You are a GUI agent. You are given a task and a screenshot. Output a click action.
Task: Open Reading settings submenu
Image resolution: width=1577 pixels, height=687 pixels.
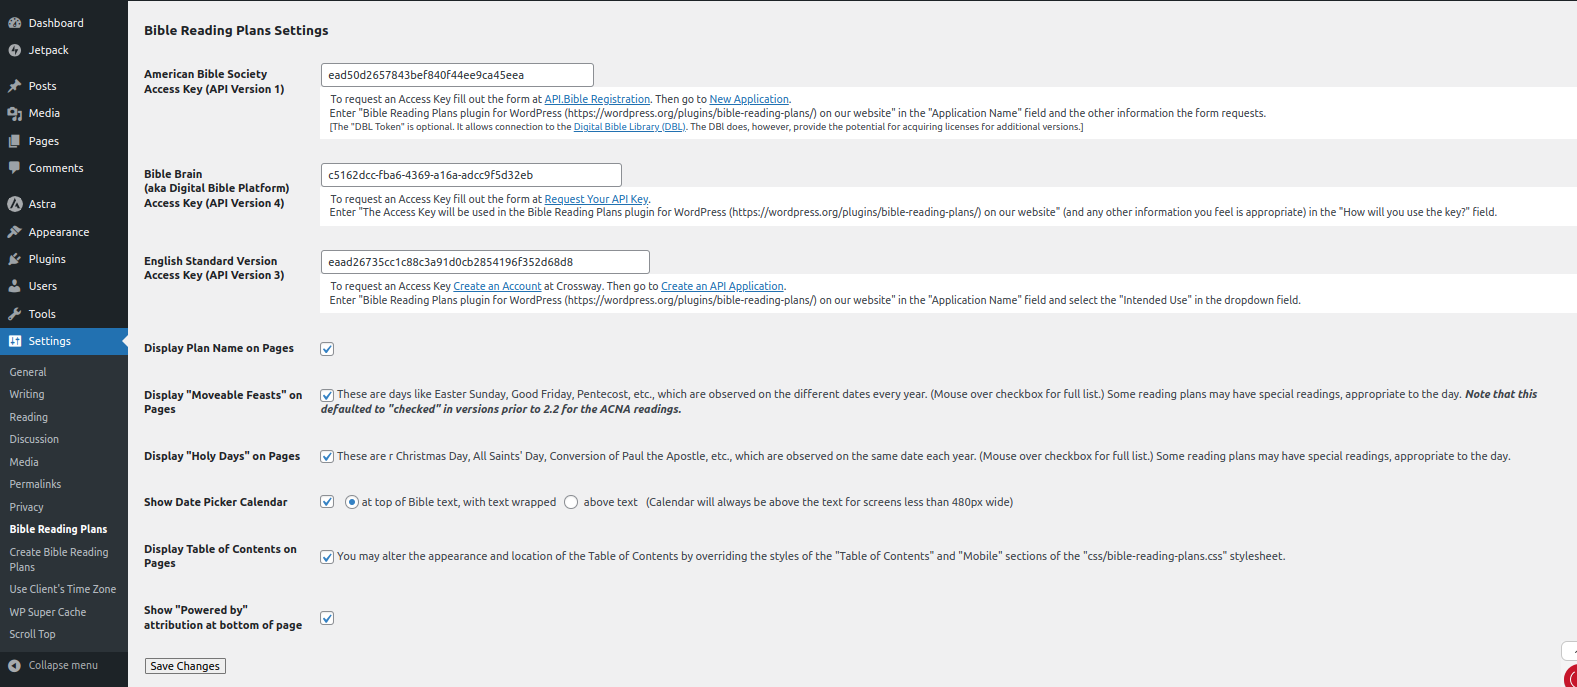(x=29, y=417)
